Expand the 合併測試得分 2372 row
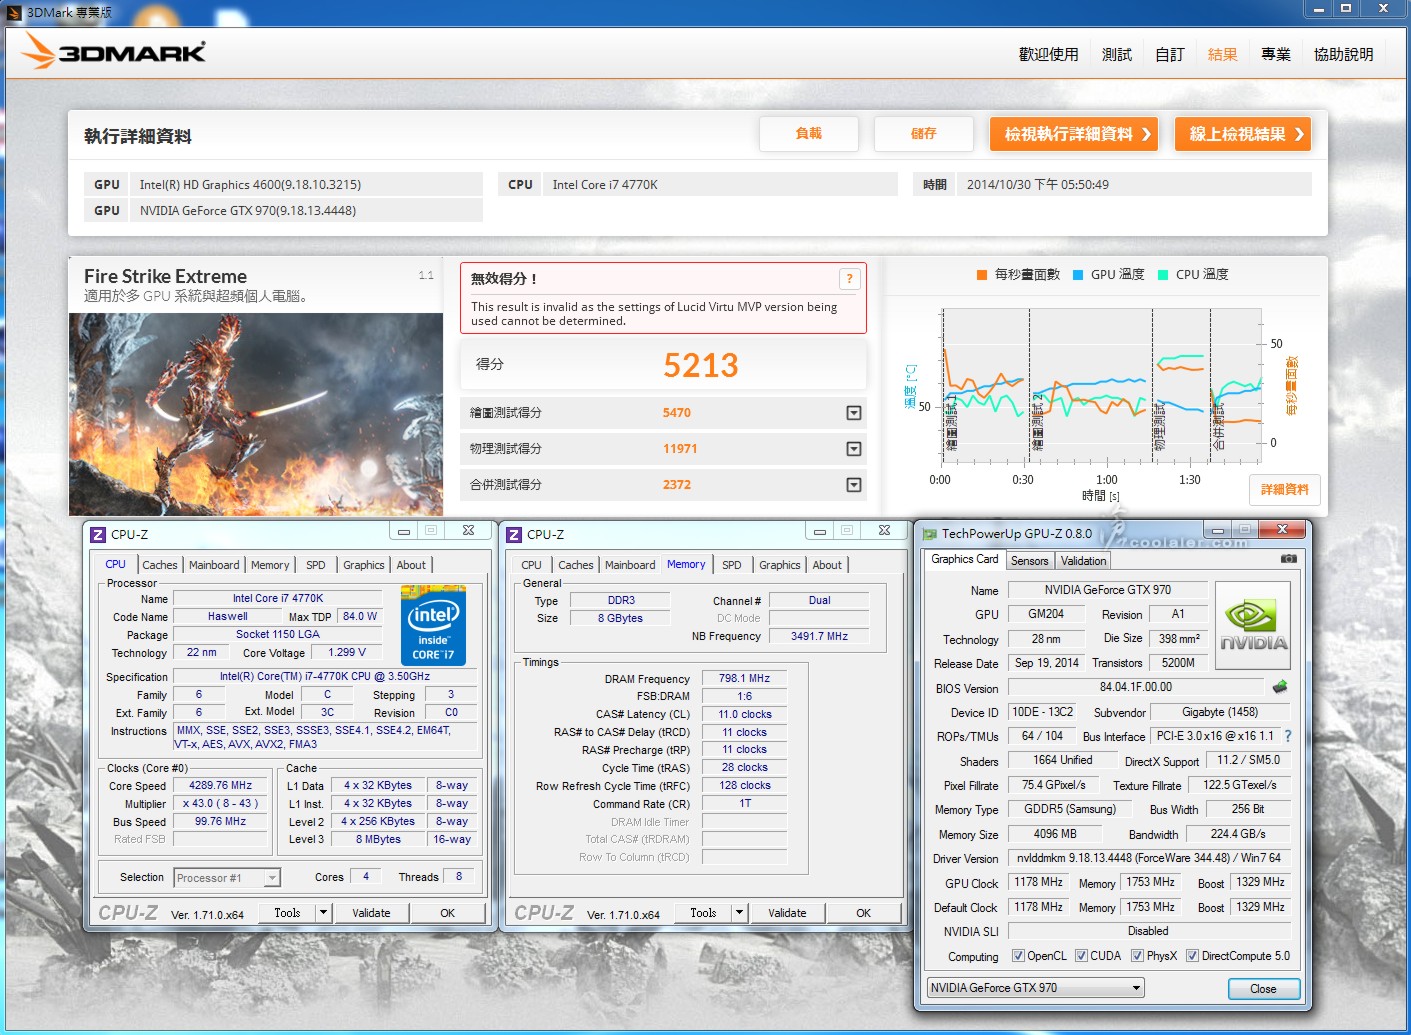This screenshot has width=1411, height=1035. 854,485
